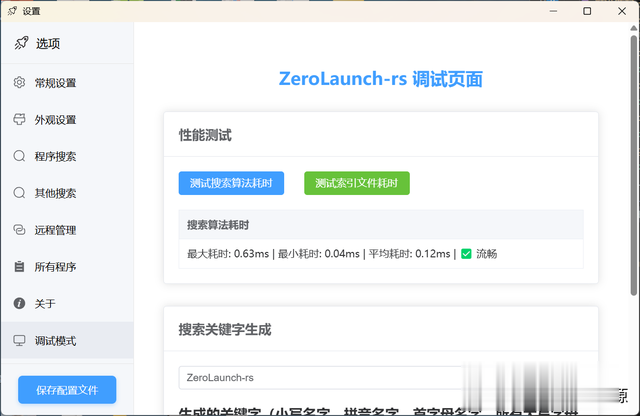Click the clipboard icon for 所有程序
The image size is (640, 416).
coord(19,267)
